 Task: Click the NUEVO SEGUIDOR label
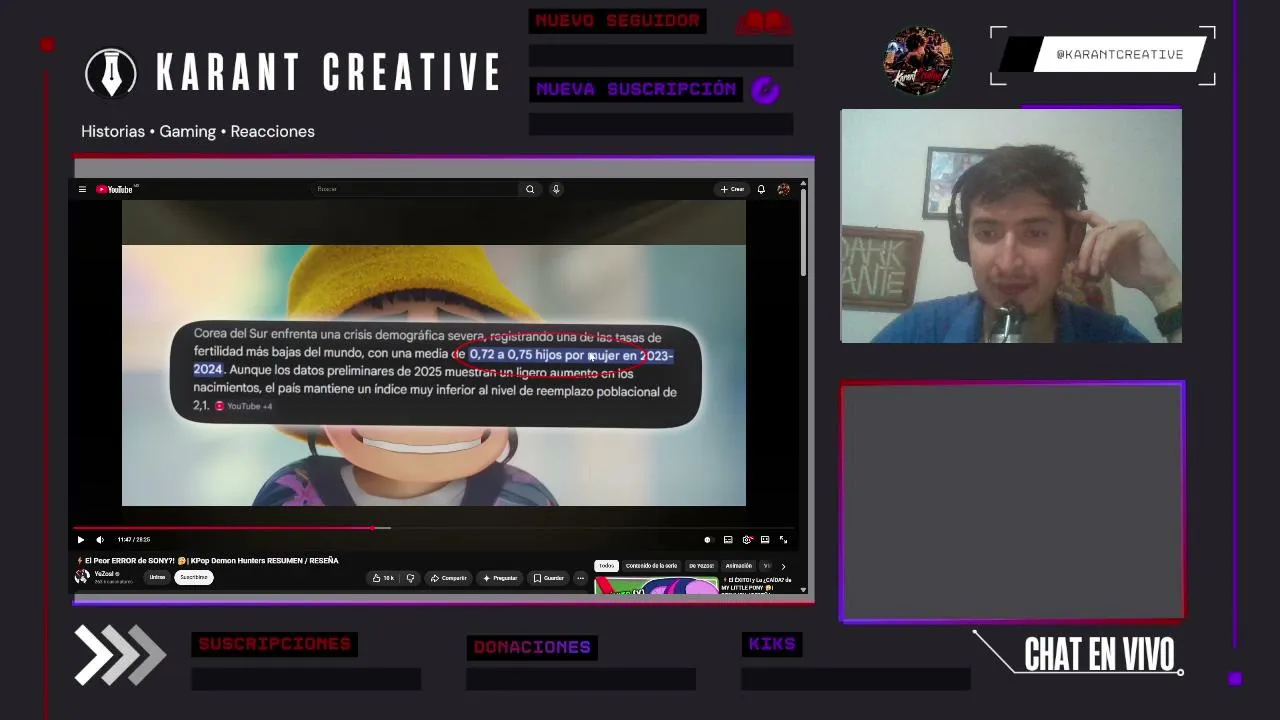click(617, 21)
